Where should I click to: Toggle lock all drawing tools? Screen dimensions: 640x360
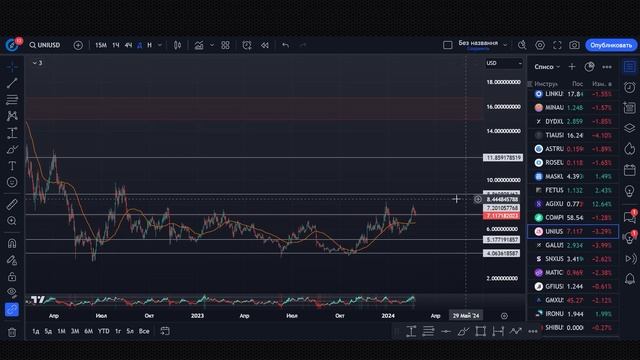point(12,277)
